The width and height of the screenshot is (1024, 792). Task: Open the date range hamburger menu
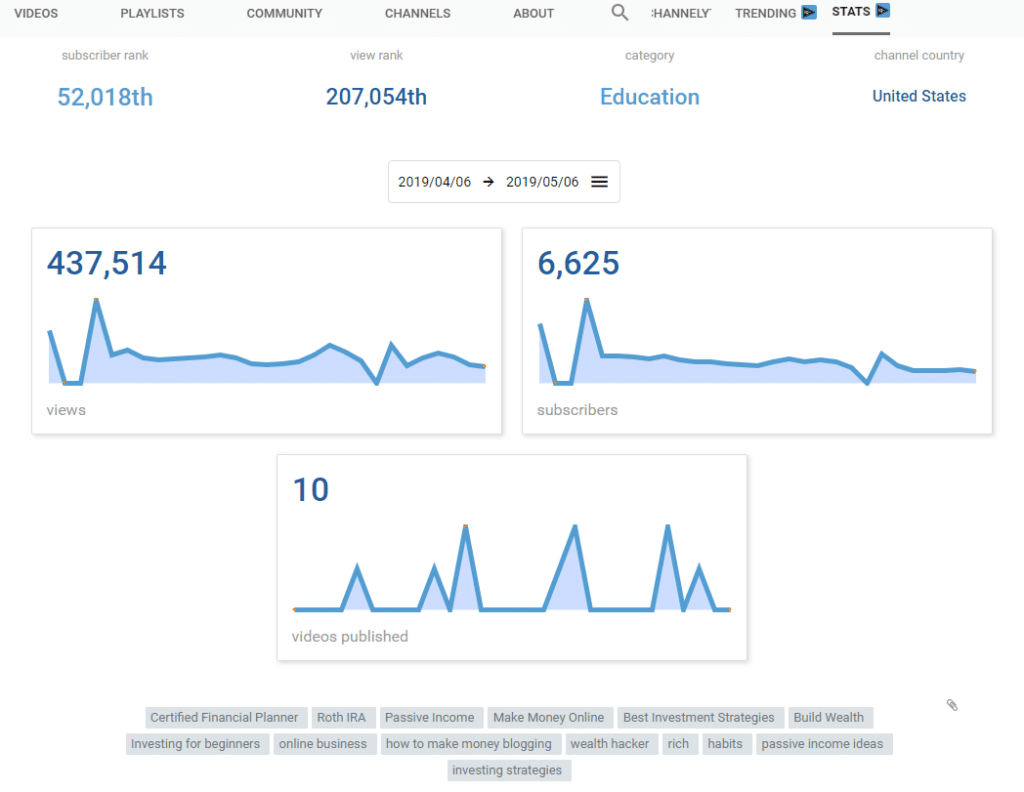pos(599,182)
